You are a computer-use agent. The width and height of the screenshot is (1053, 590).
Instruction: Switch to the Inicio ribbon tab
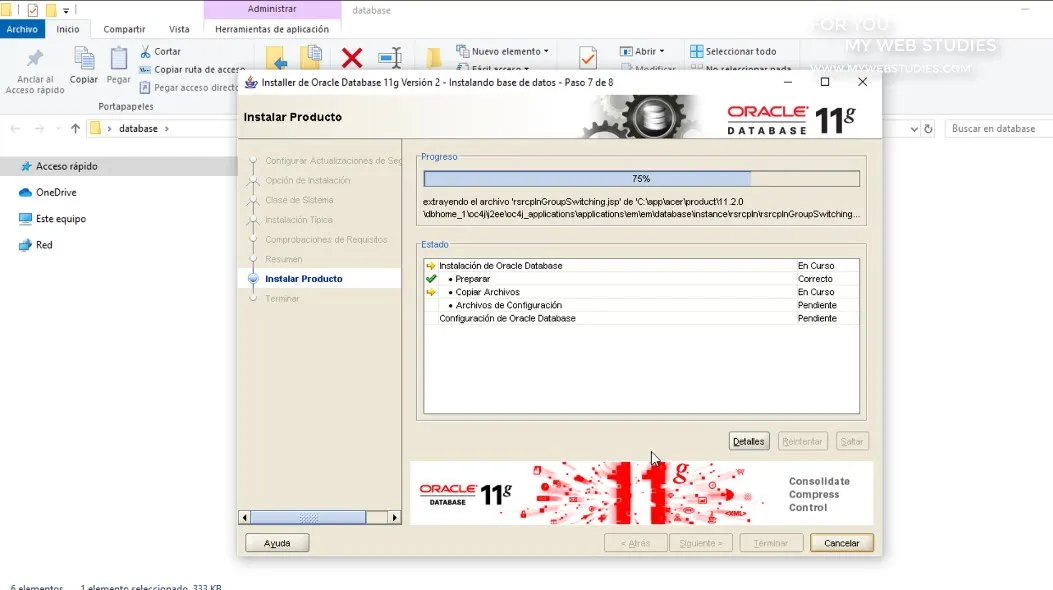click(x=68, y=29)
